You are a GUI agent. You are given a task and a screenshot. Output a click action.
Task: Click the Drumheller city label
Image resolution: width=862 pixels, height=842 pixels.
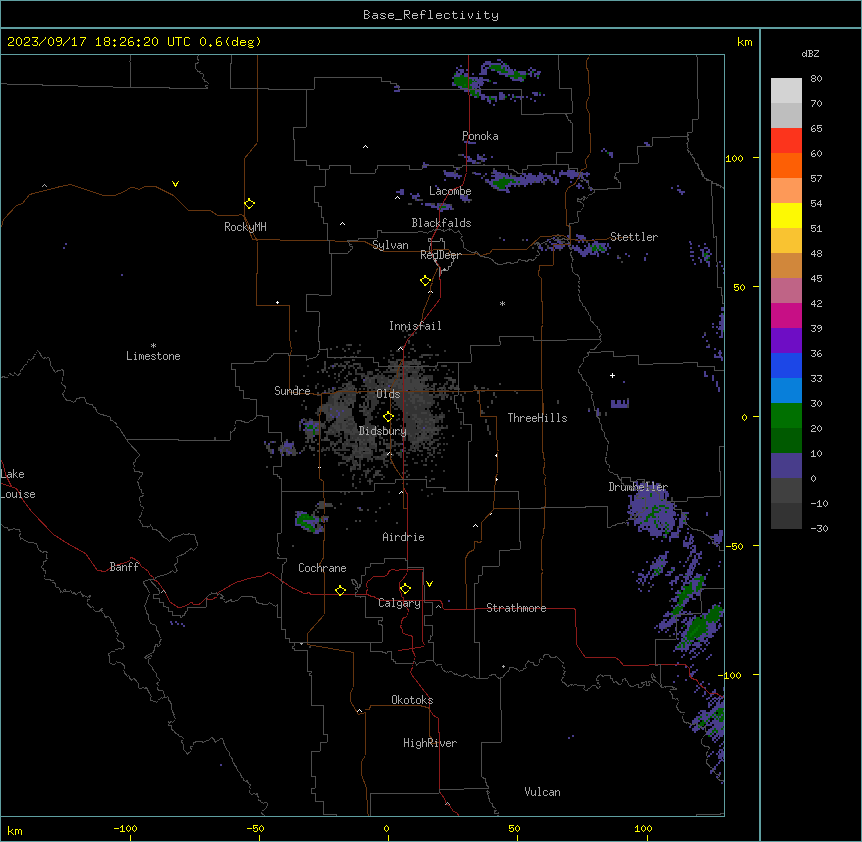[x=638, y=487]
